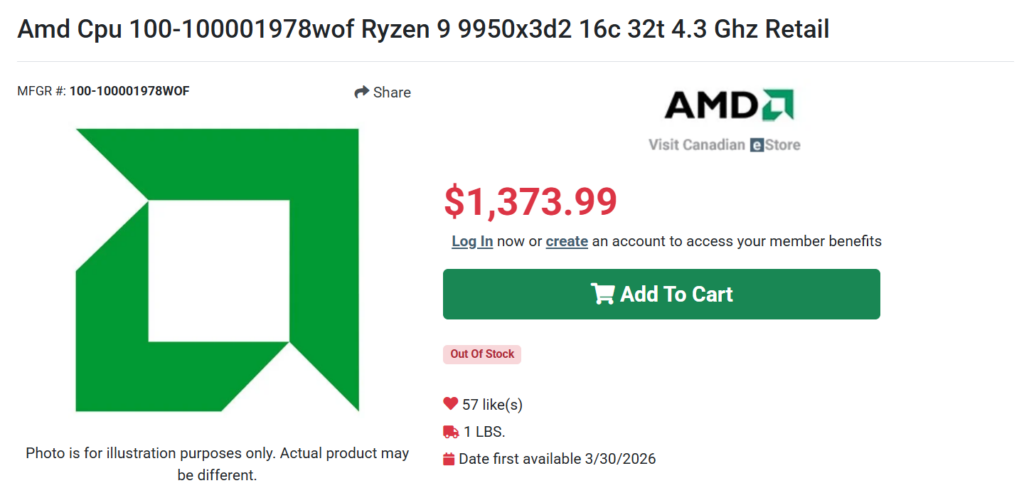Click the red shipping truck icon

tap(450, 432)
